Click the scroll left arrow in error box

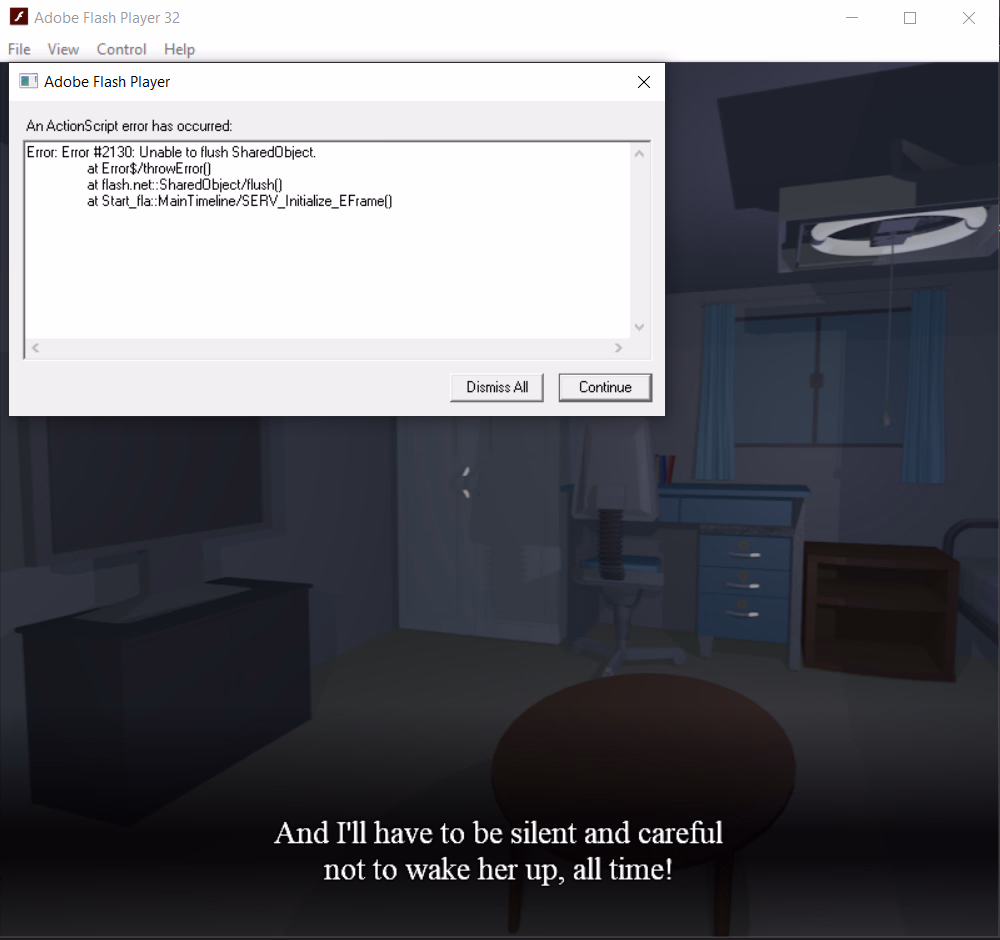[36, 348]
